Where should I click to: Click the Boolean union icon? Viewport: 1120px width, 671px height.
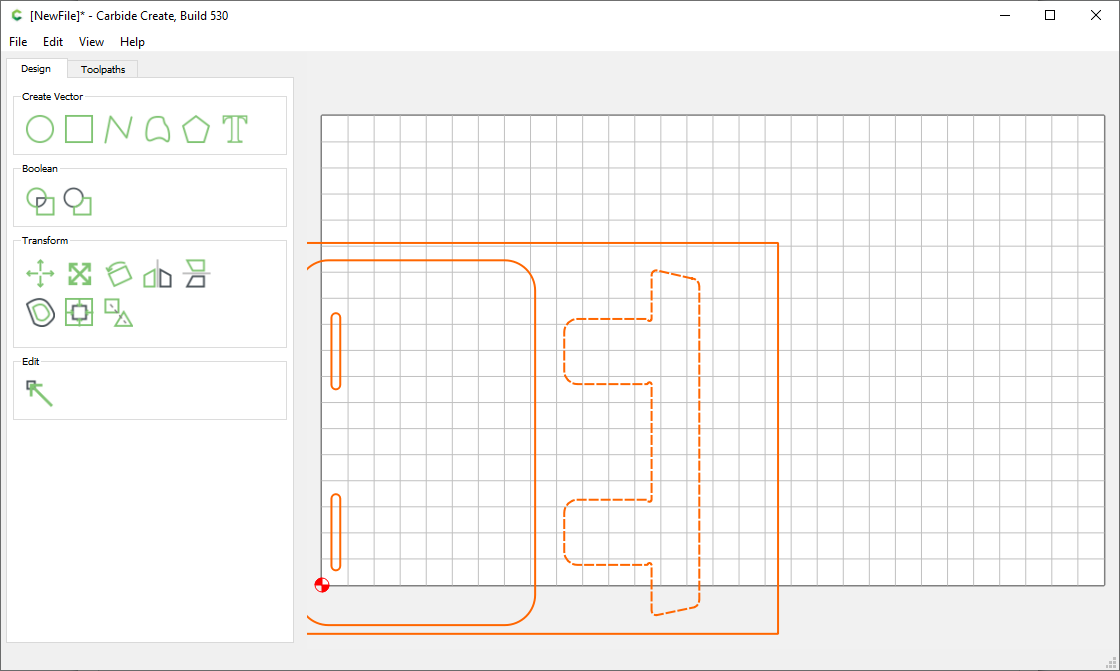coord(78,201)
